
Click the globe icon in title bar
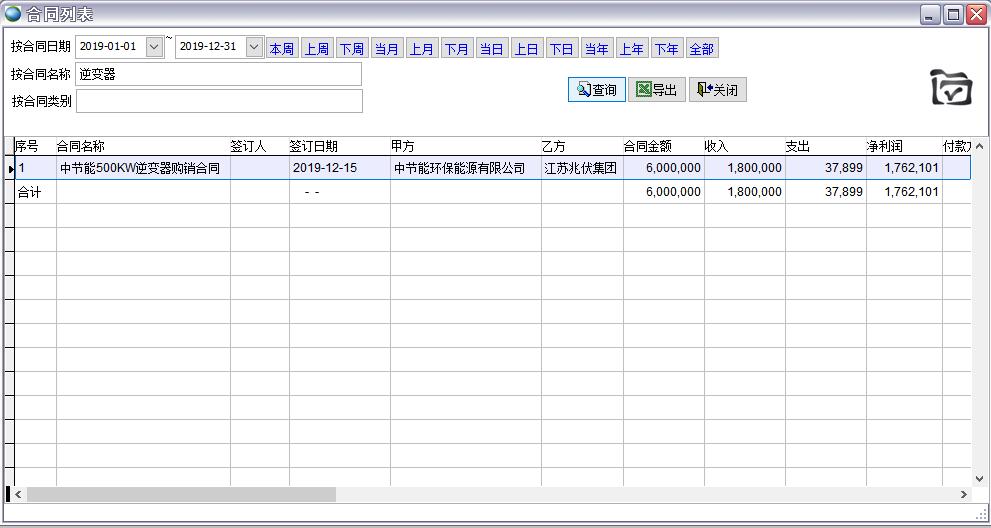click(13, 14)
